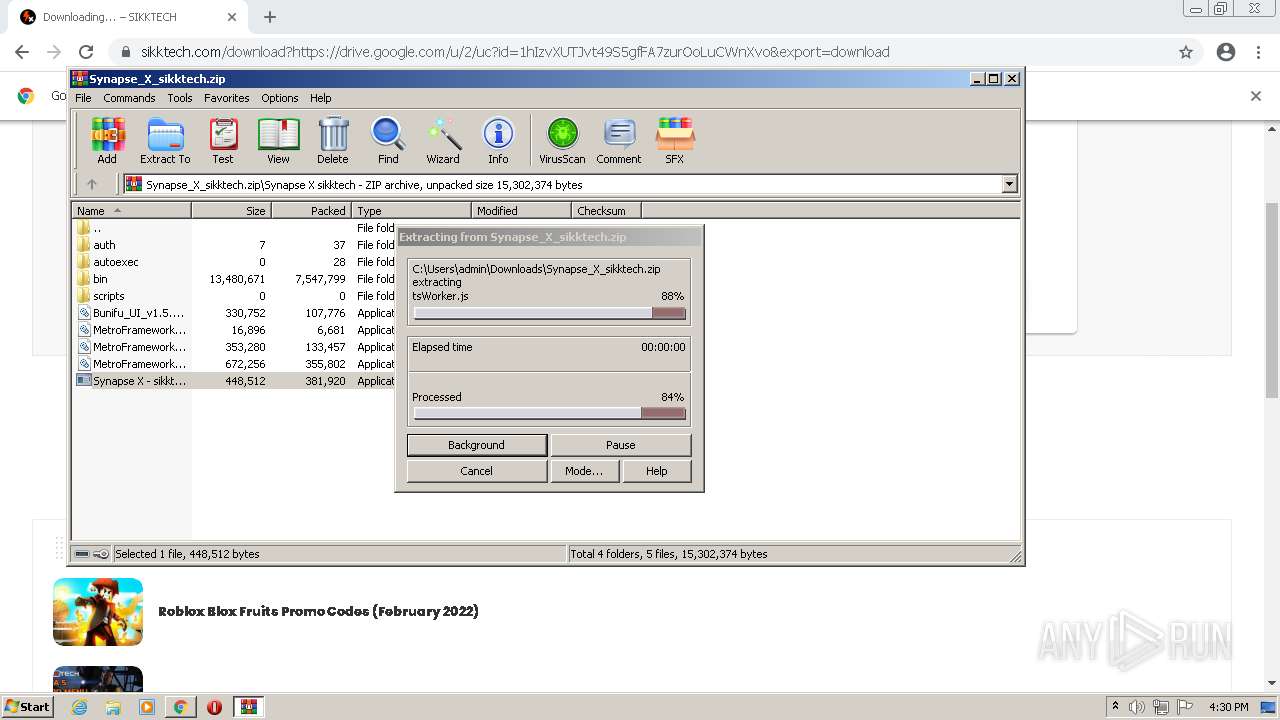This screenshot has height=720, width=1280.
Task: Select the autoexec folder
Action: [x=116, y=262]
